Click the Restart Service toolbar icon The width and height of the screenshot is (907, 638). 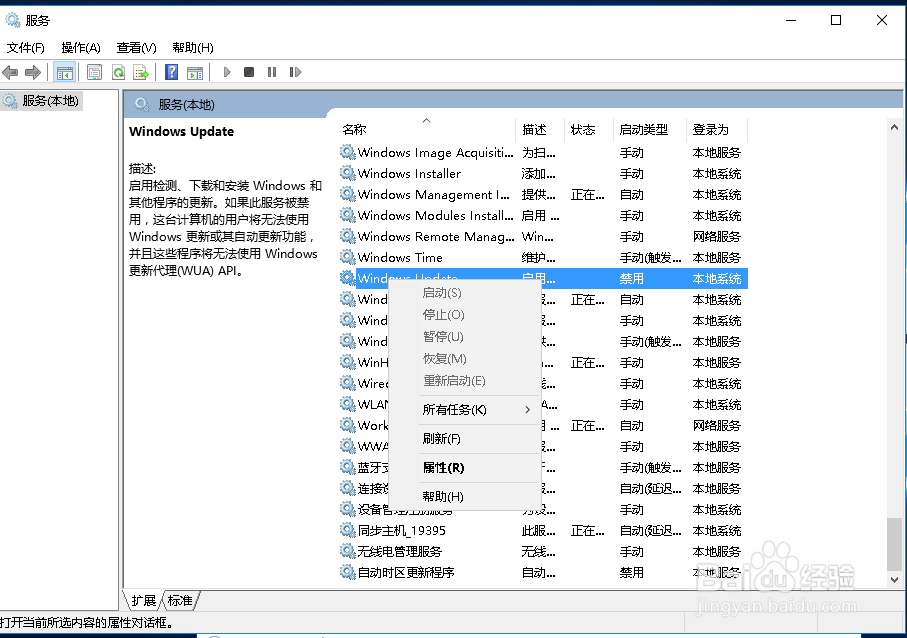click(296, 72)
